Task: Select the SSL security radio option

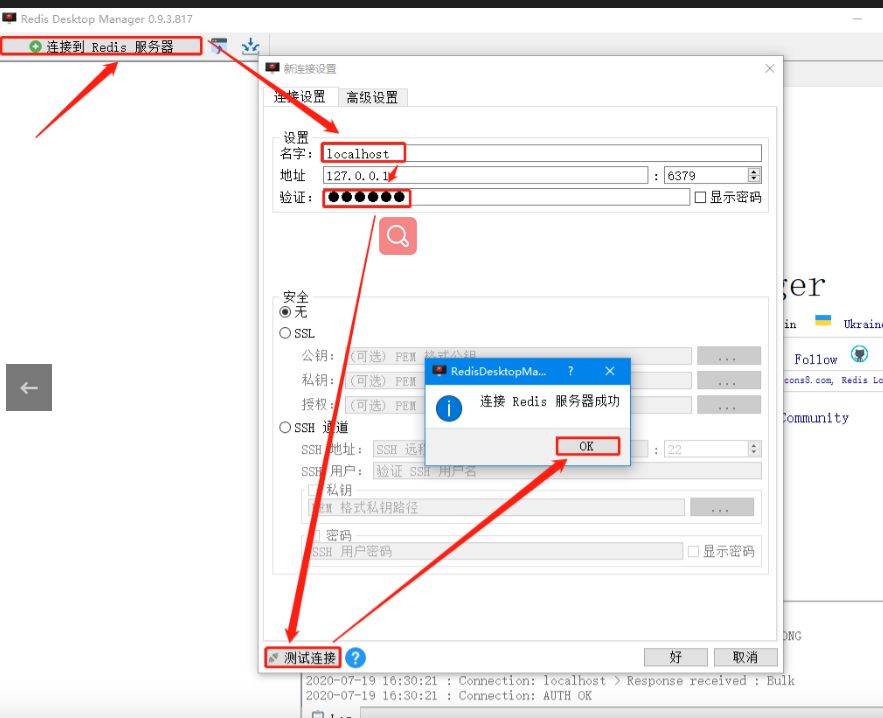Action: click(x=286, y=333)
